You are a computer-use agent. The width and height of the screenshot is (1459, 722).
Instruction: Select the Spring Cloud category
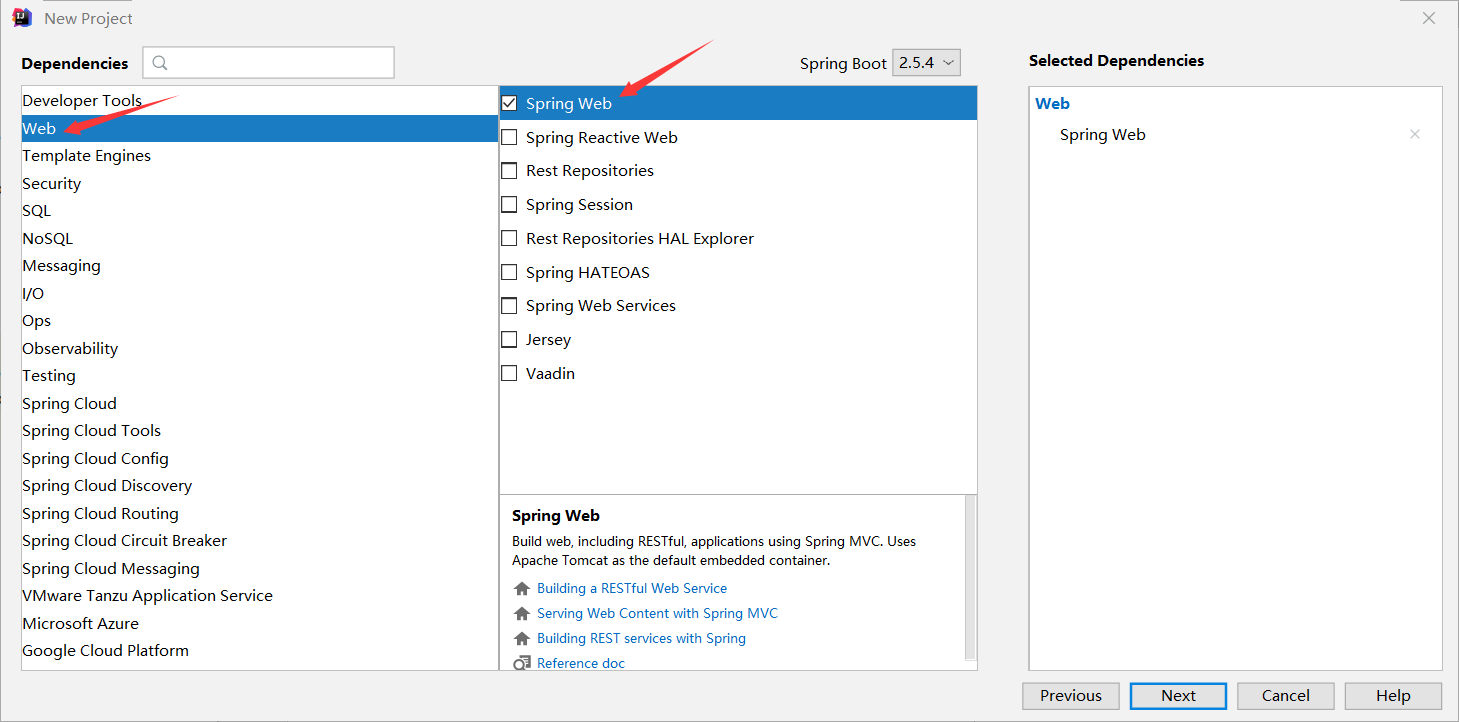coord(69,403)
